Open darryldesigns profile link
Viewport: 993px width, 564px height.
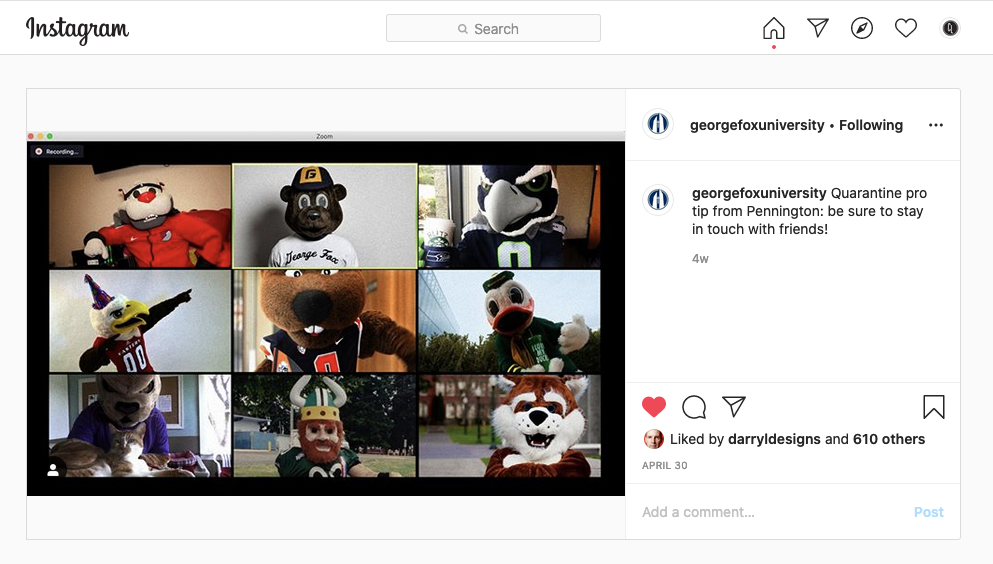[x=775, y=439]
